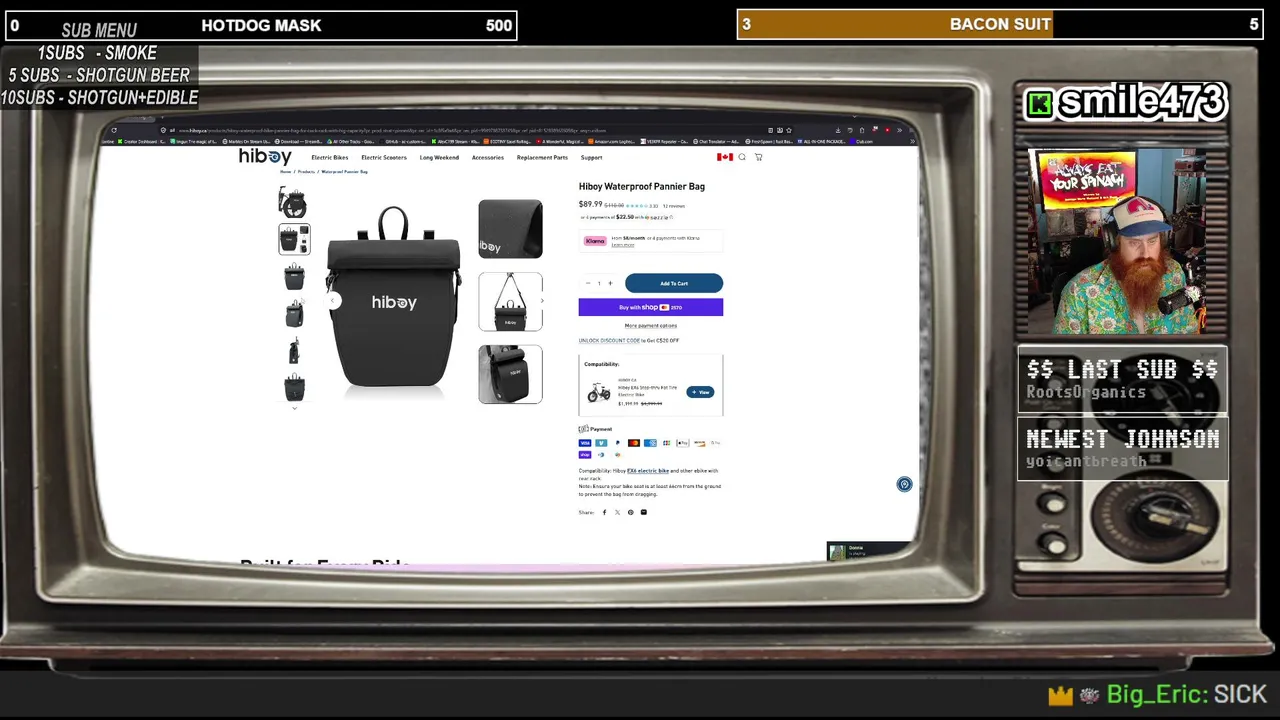Open the Replacement Parts menu

click(x=542, y=158)
